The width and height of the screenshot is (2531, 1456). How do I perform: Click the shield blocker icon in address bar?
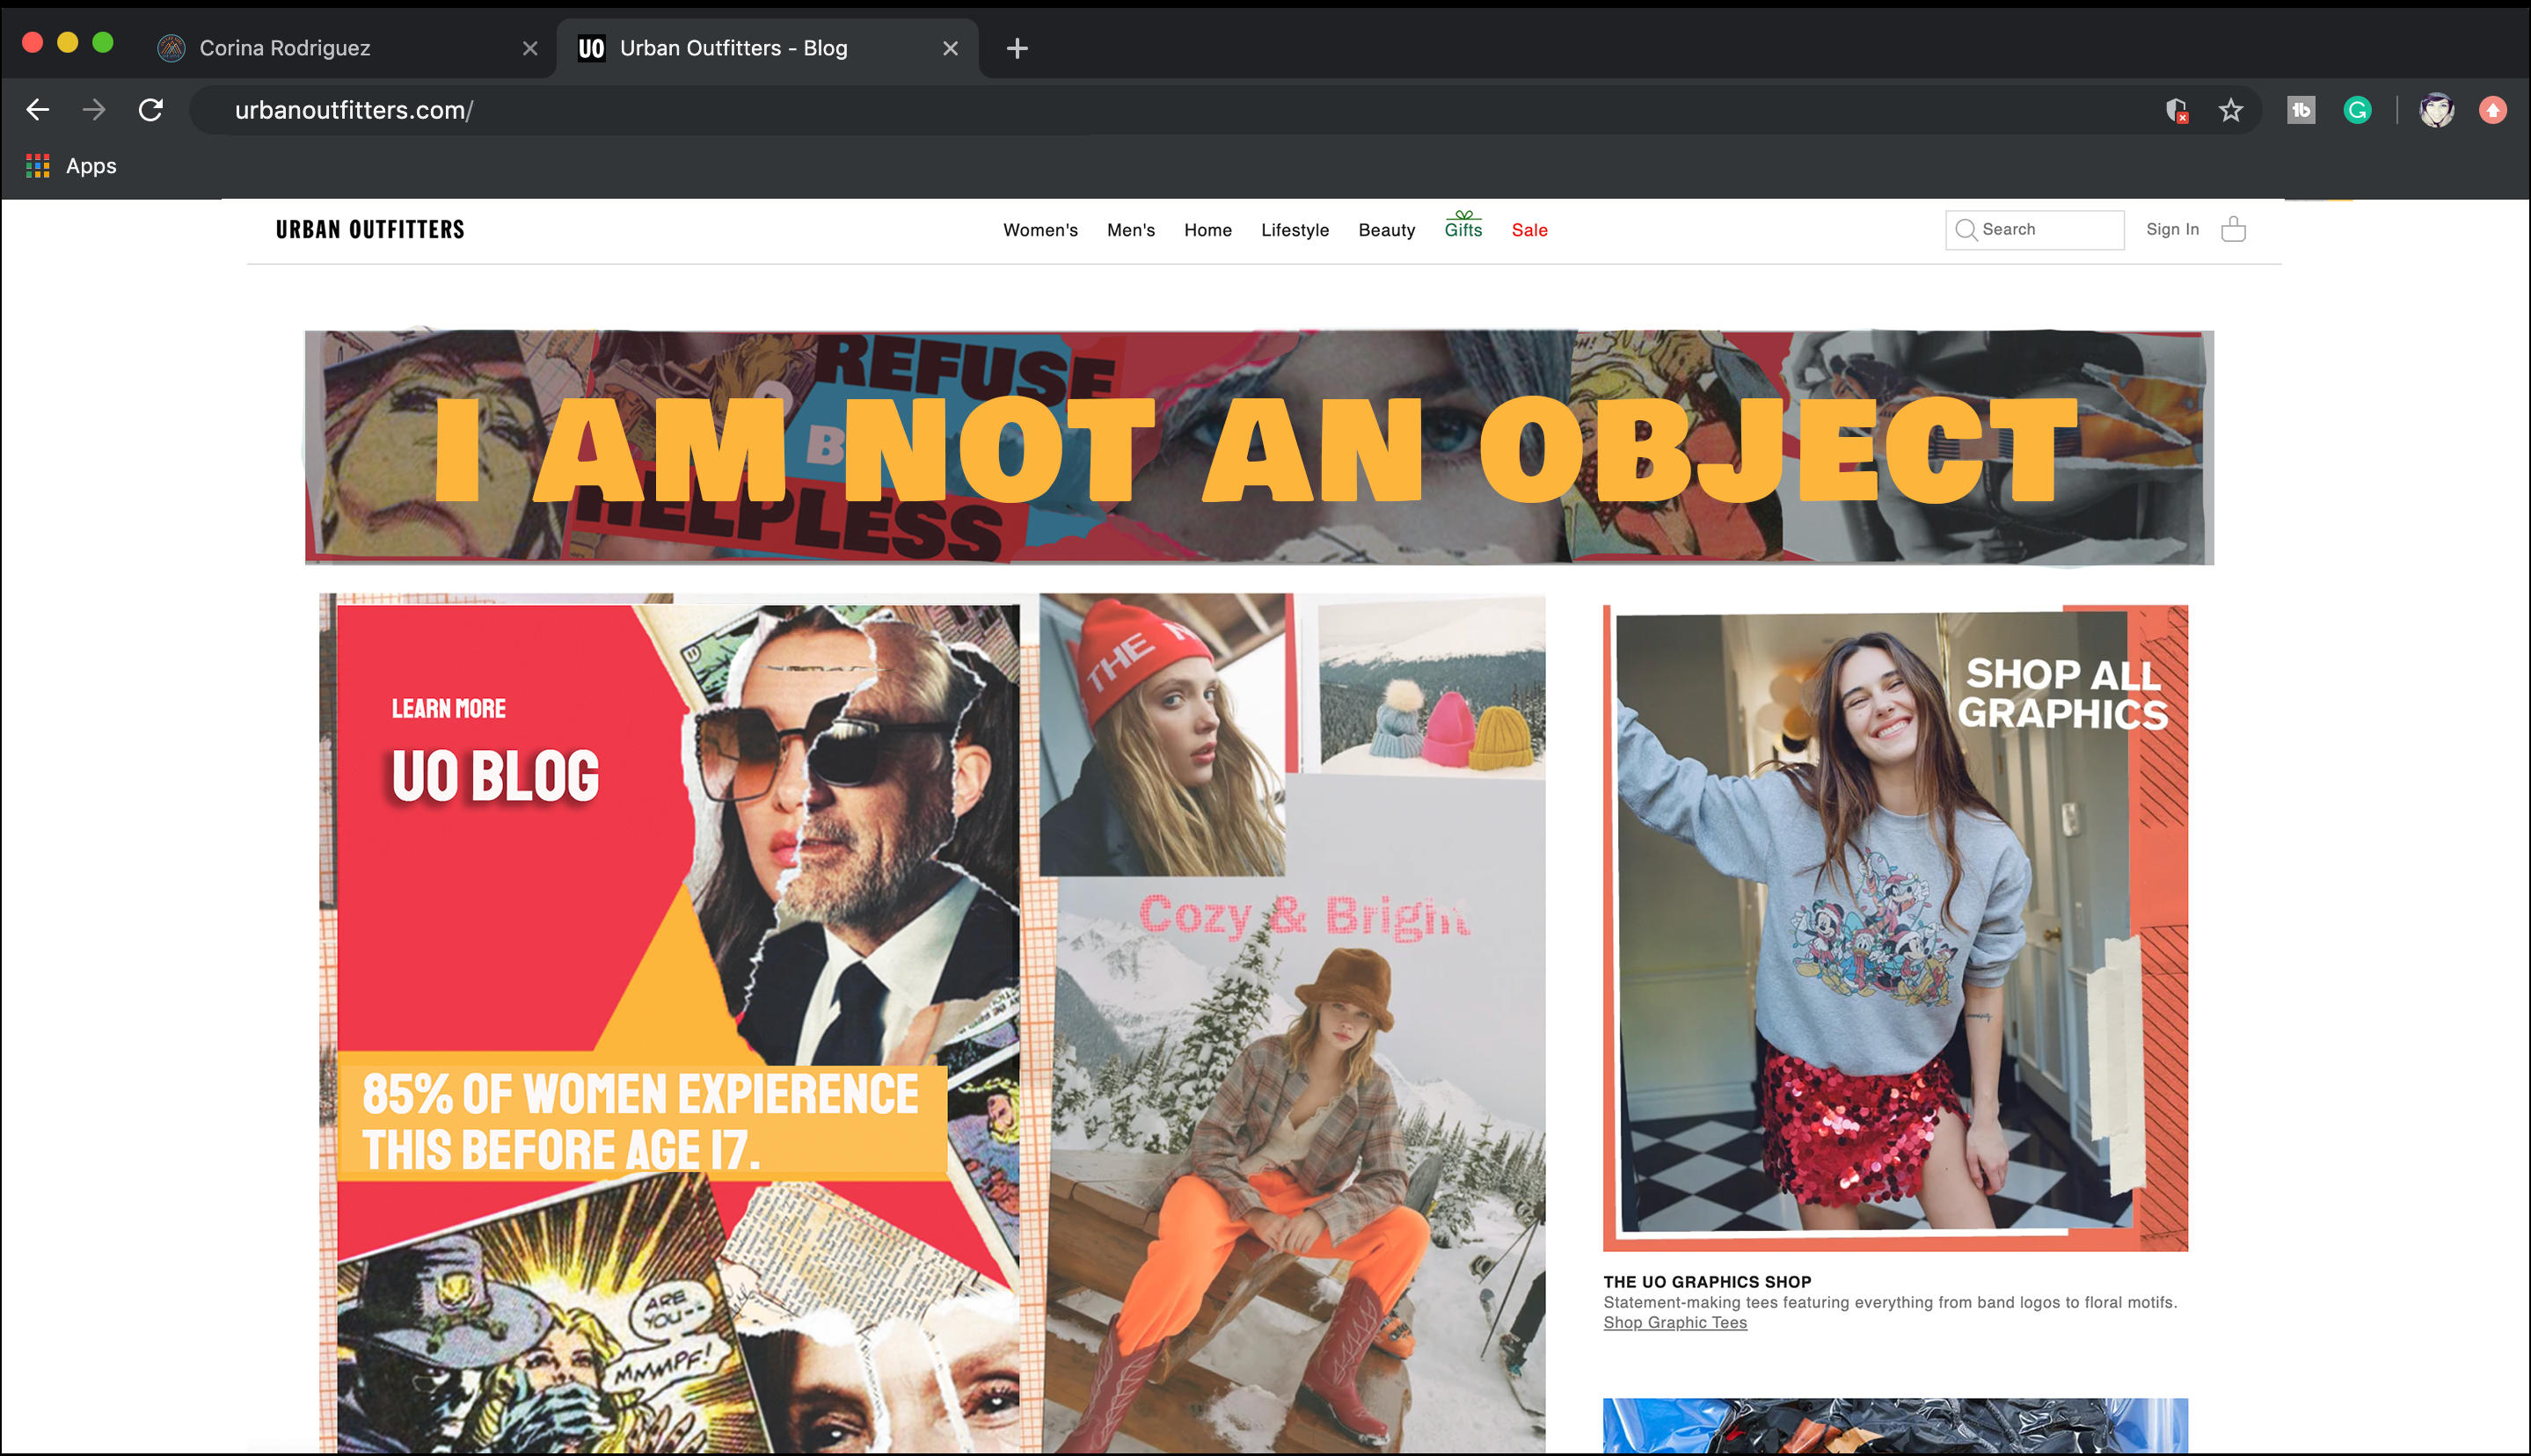[x=2176, y=110]
